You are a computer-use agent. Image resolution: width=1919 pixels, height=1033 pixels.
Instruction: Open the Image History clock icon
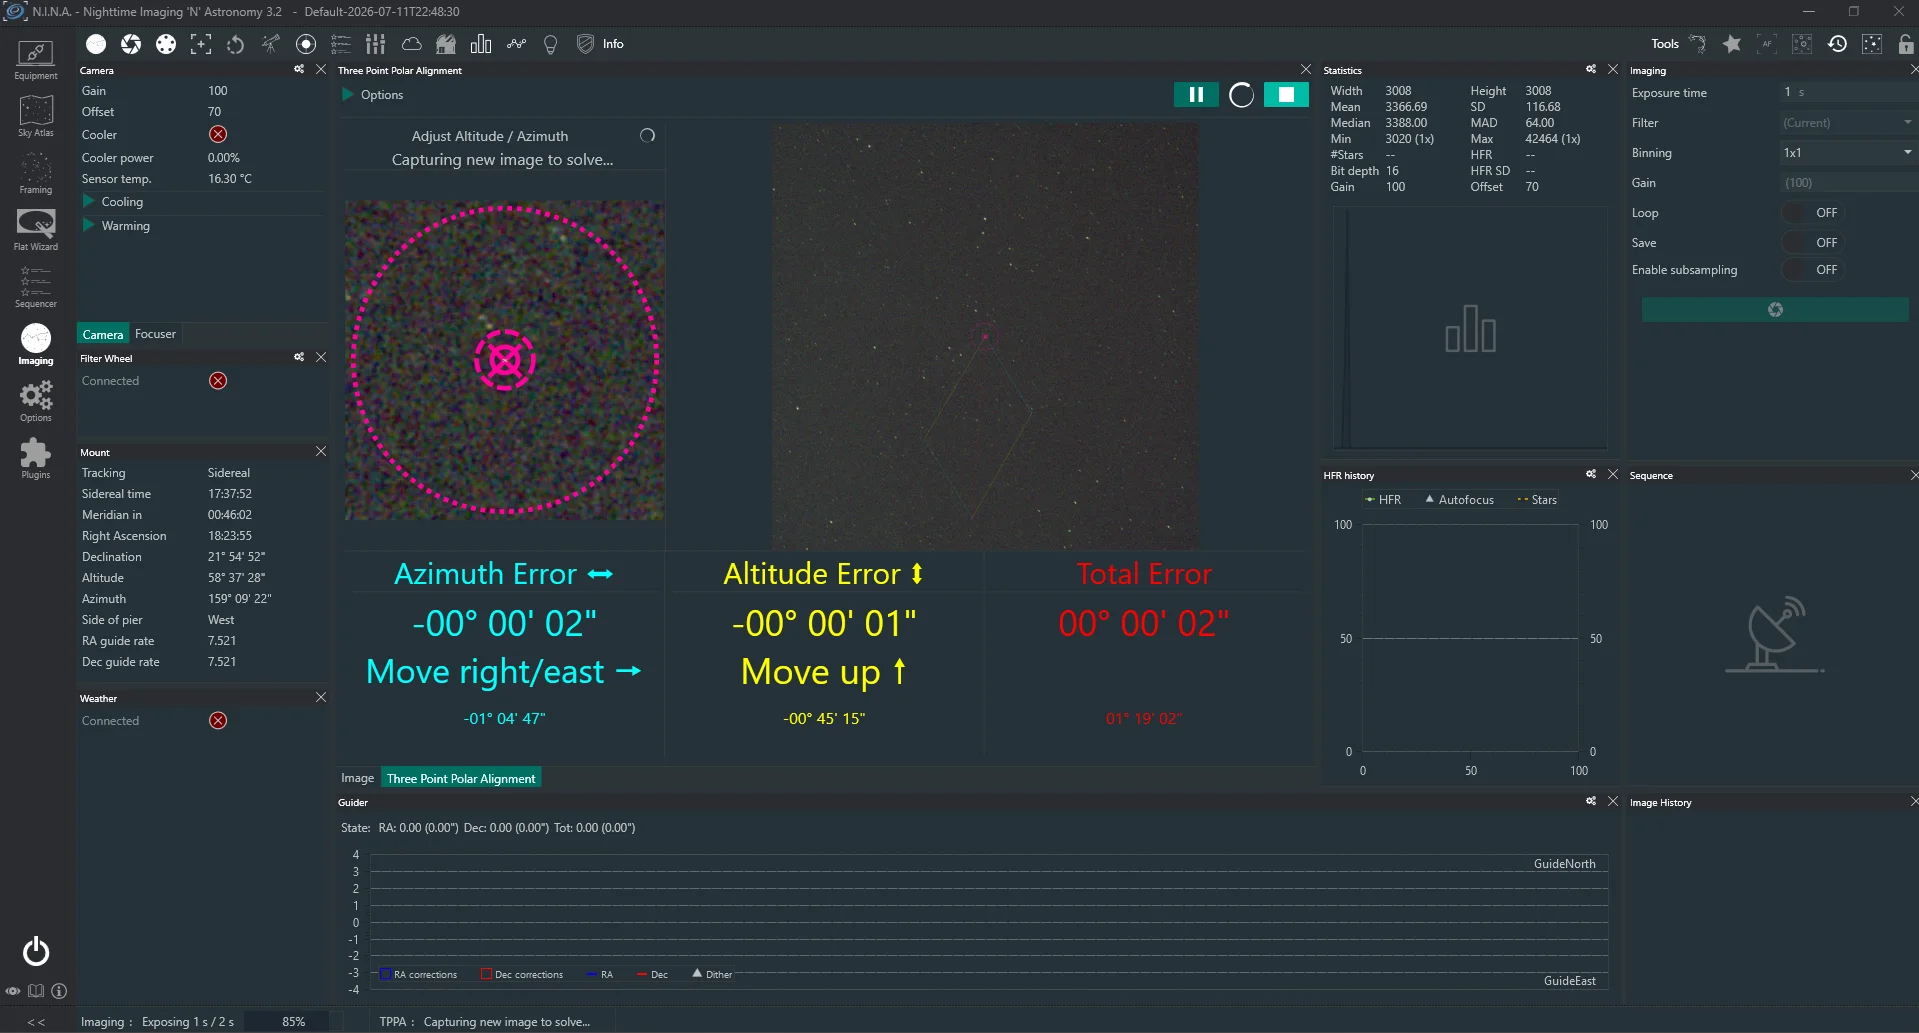point(1837,44)
